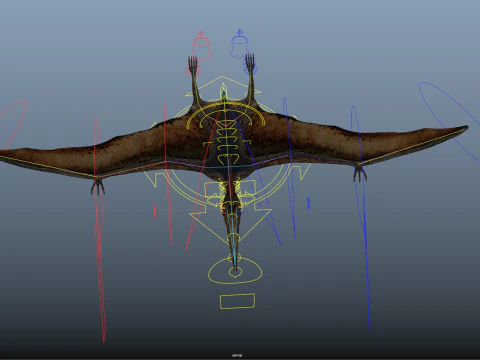Select the small red bar pole-vector marker
The height and width of the screenshot is (360, 480).
pyautogui.click(x=155, y=211)
